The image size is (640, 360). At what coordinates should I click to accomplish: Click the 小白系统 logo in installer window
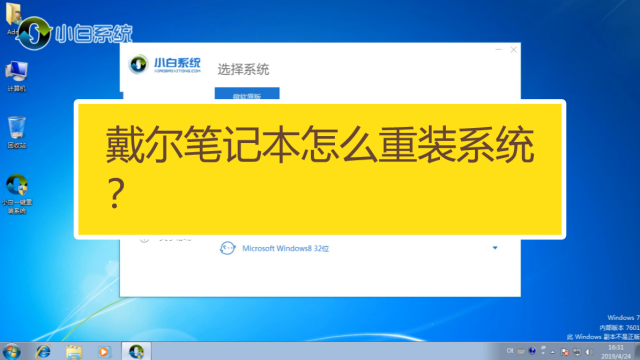click(165, 64)
